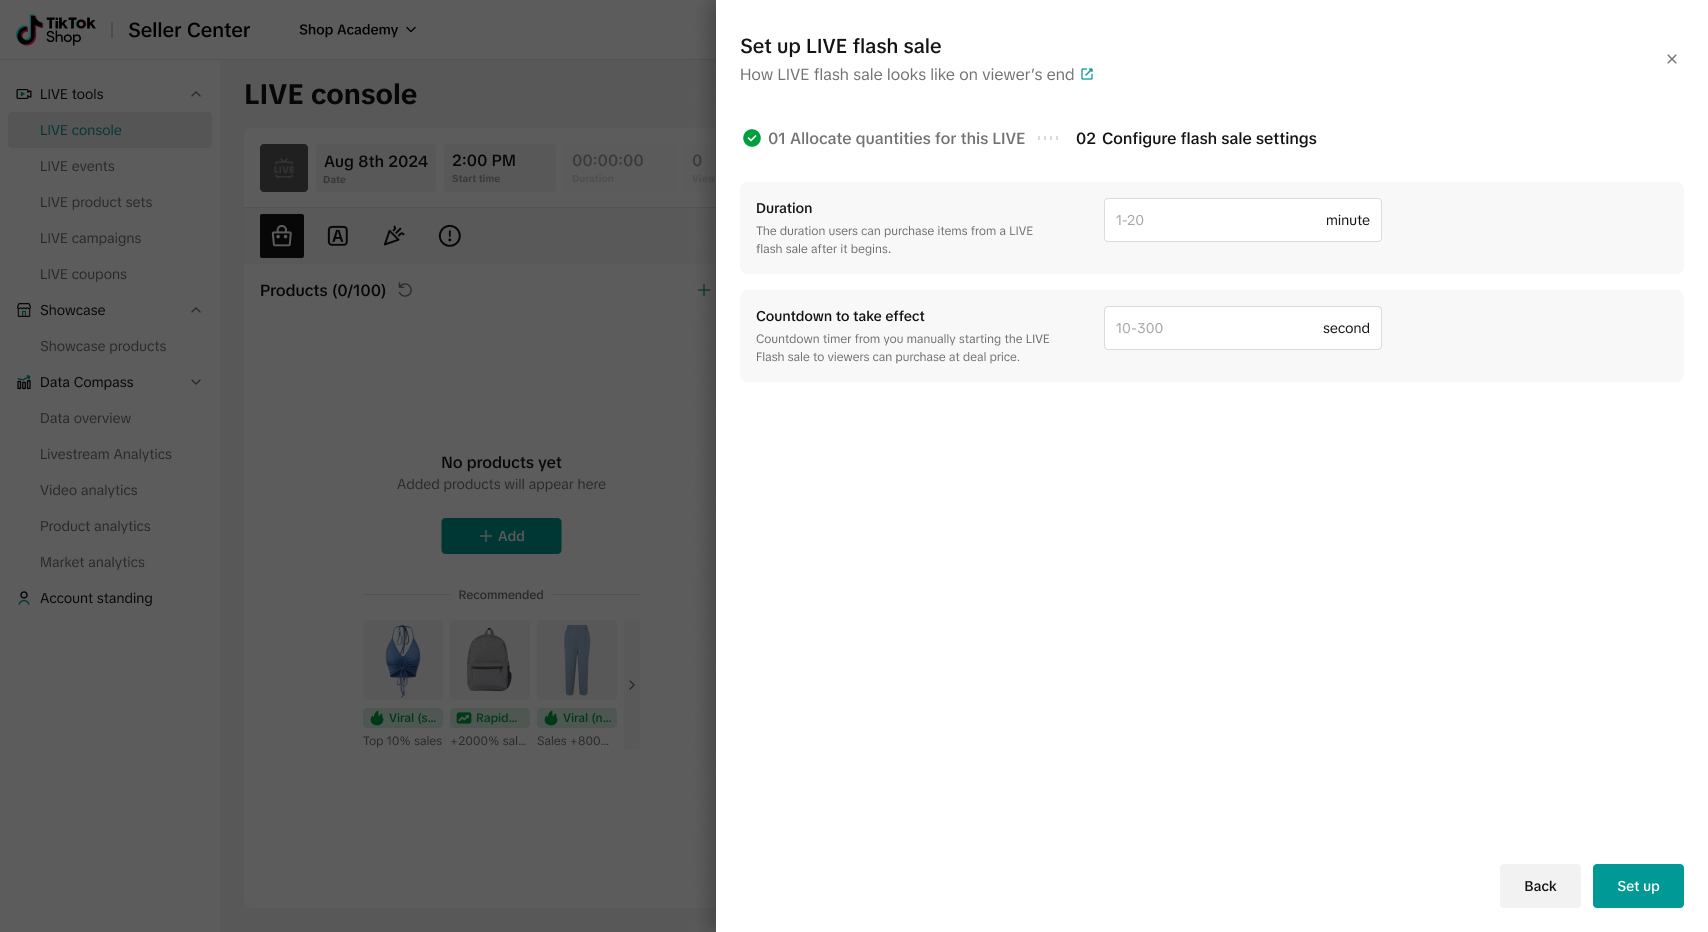The height and width of the screenshot is (932, 1708).
Task: Expand the Data Compass section chevron
Action: [x=196, y=382]
